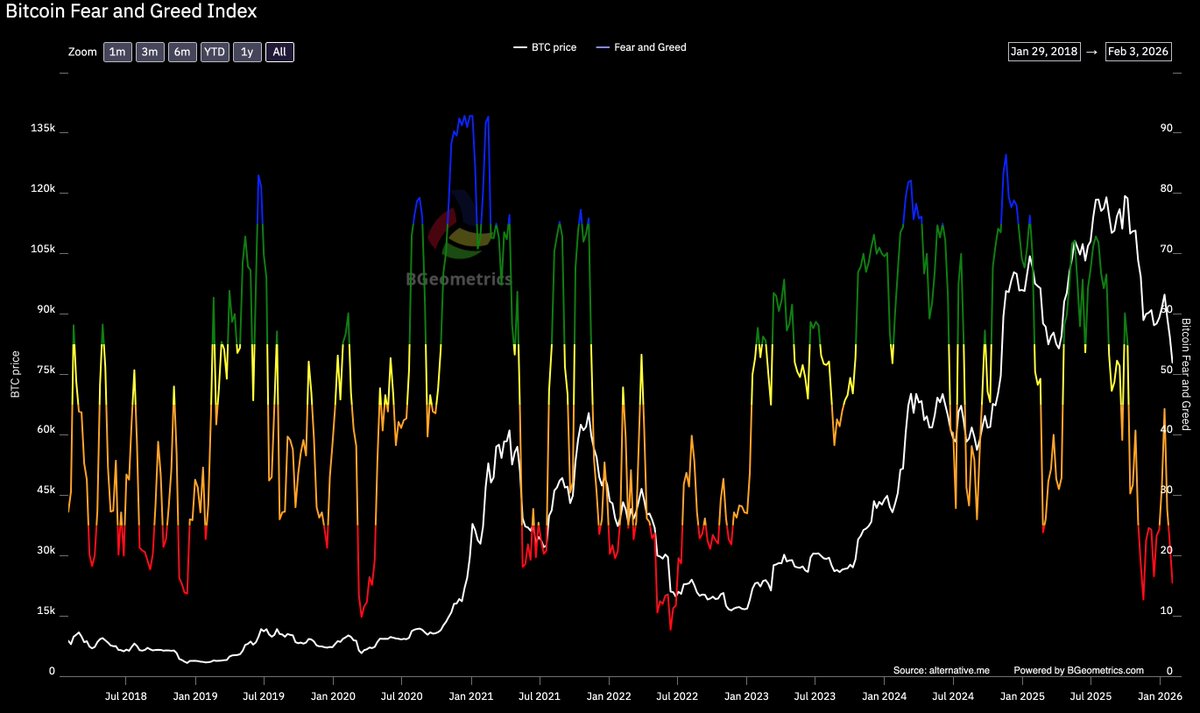The height and width of the screenshot is (713, 1200).
Task: Click the 90 Fear and Greed axis value
Action: (x=1166, y=129)
